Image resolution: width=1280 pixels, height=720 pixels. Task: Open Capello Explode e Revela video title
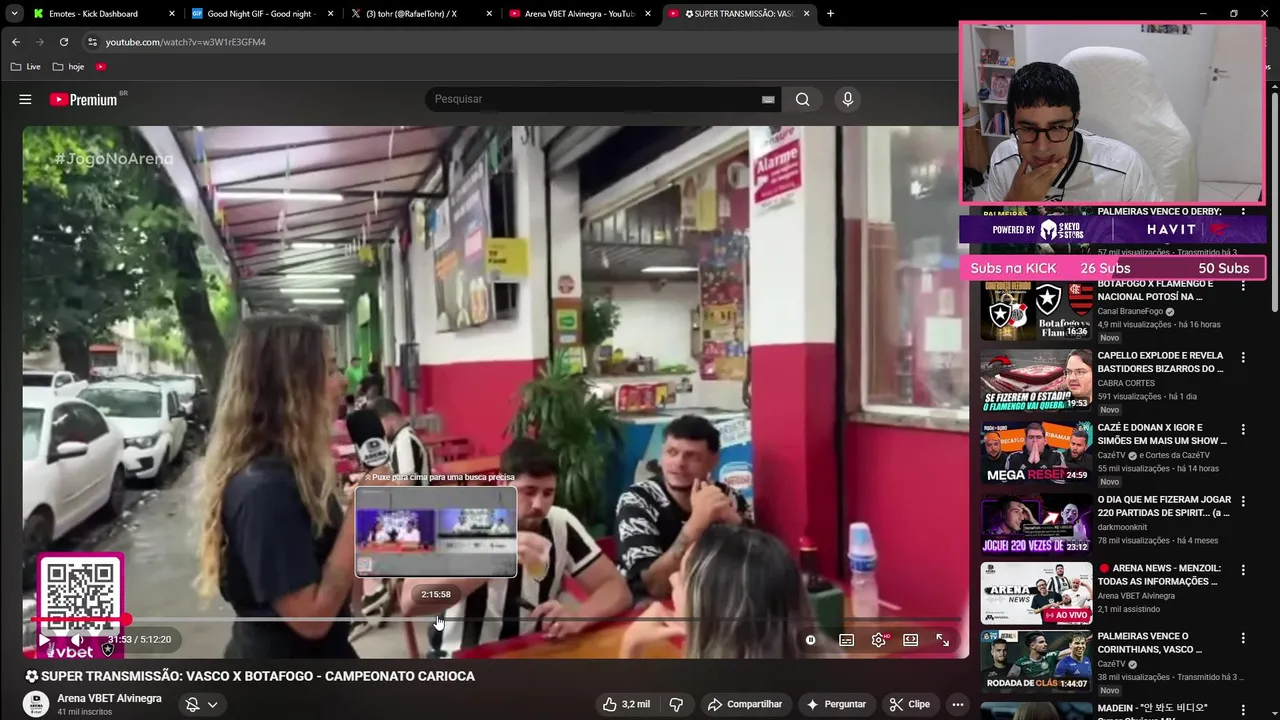coord(1160,362)
